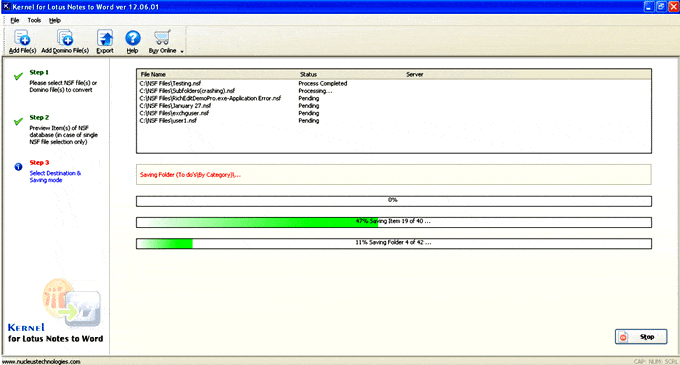
Task: Open the Help menu in menu bar
Action: point(55,20)
